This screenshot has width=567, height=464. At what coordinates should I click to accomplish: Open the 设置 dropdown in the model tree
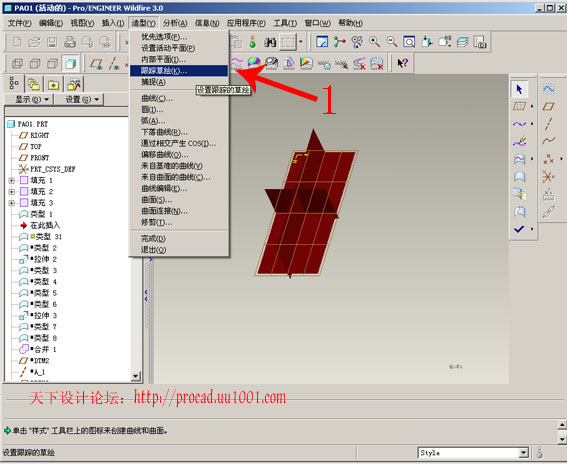click(x=79, y=99)
